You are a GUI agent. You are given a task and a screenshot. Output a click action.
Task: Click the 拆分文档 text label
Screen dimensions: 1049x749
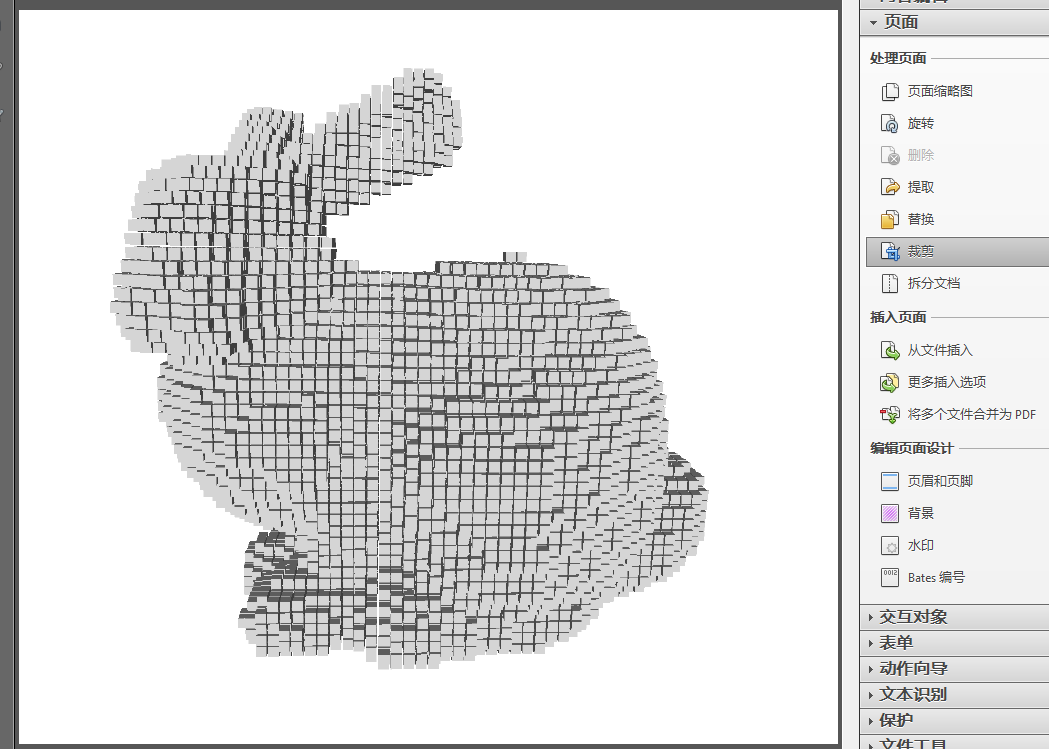pyautogui.click(x=934, y=284)
